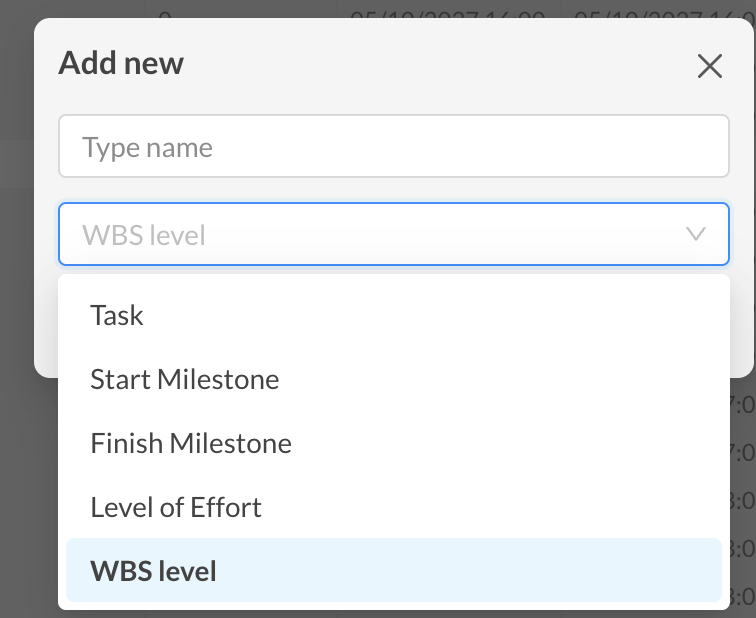Click the WBS level placeholder text in the select box

click(144, 235)
